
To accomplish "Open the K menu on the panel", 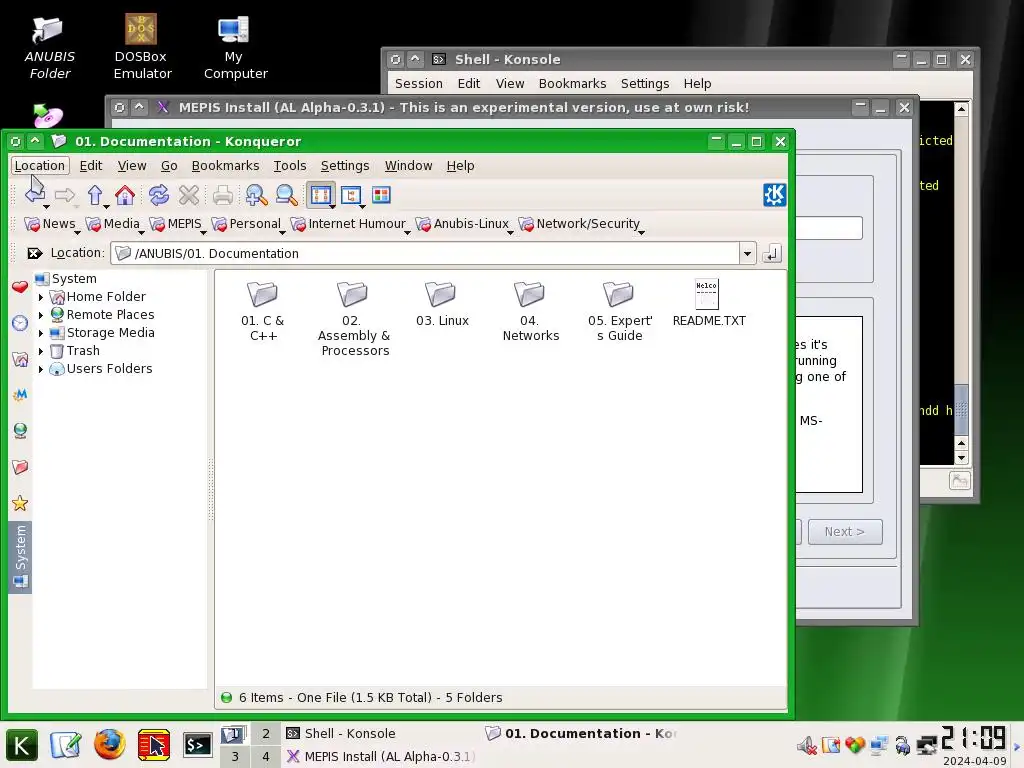I will (22, 745).
